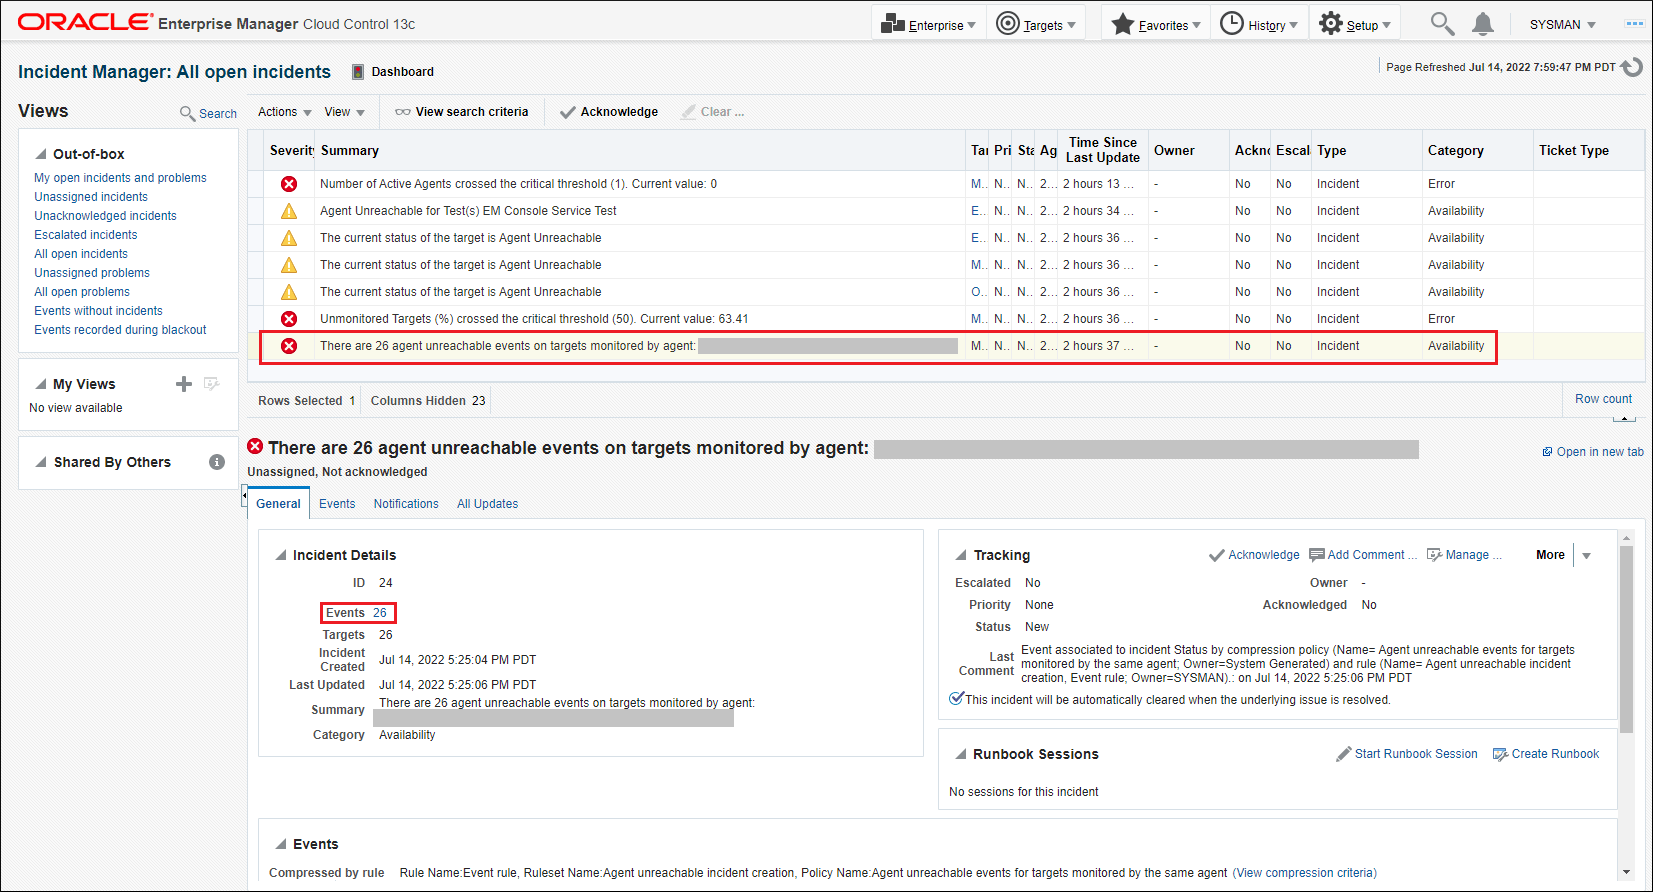Click the critical icon for Unmonitored Targets row

[x=289, y=319]
